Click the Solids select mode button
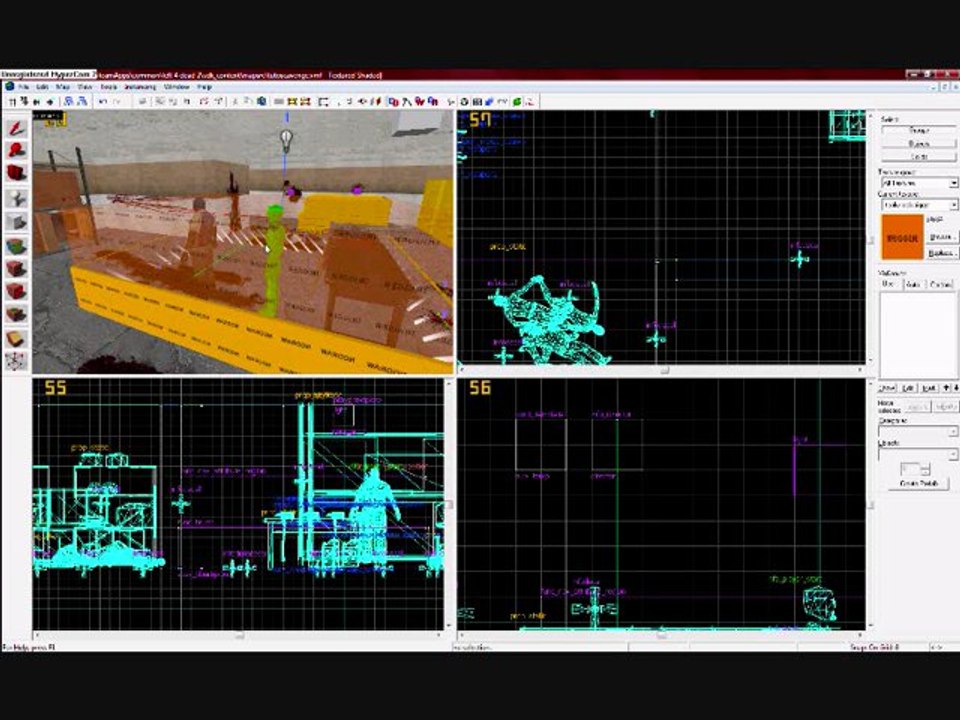The height and width of the screenshot is (720, 960). pos(918,157)
